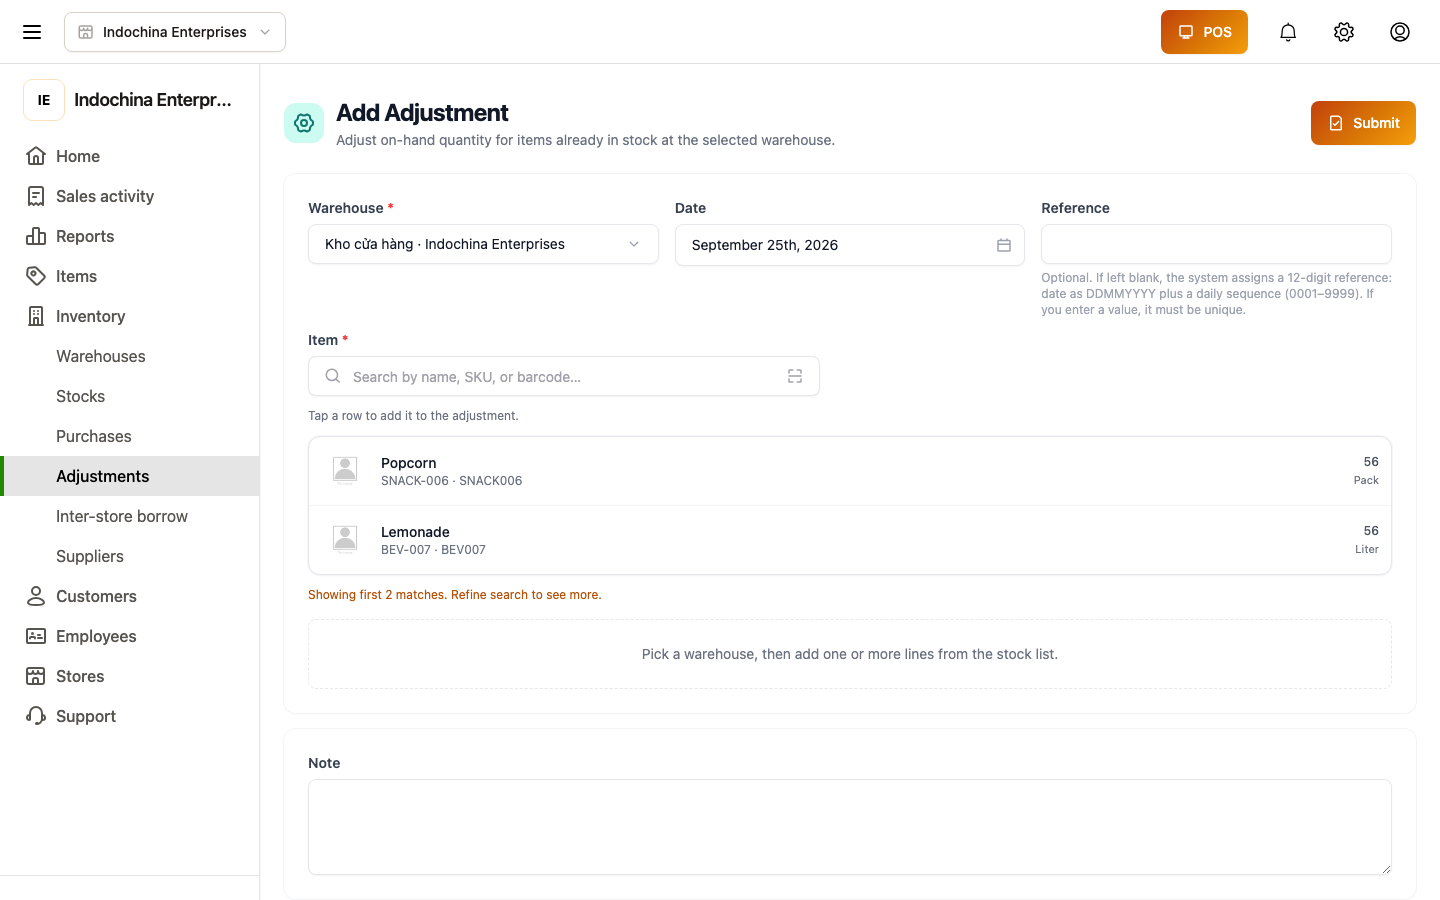
Task: Click the Sales activity receipt icon
Action: tap(36, 196)
